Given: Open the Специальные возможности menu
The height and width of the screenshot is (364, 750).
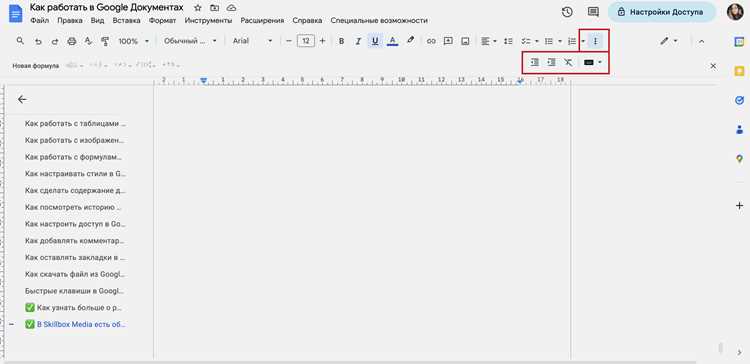Looking at the screenshot, I should [x=379, y=21].
